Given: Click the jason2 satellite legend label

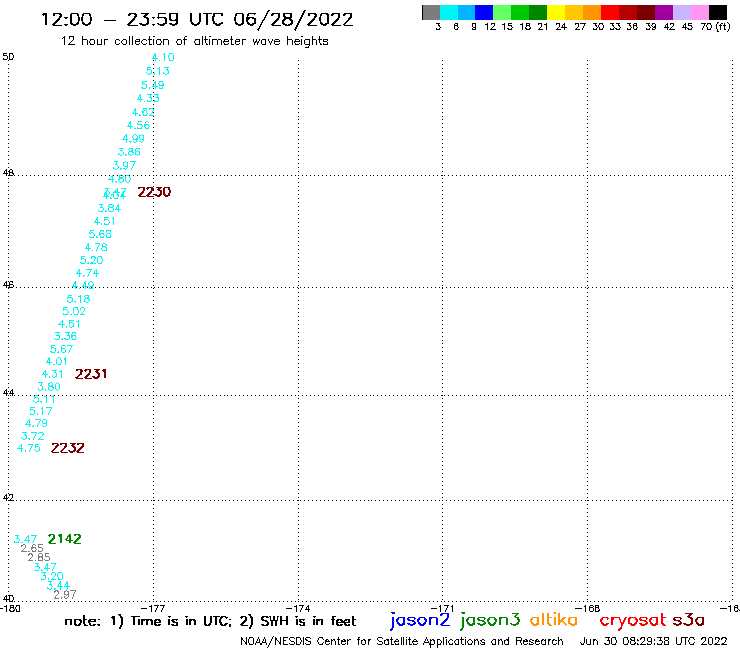Looking at the screenshot, I should click(x=420, y=620).
